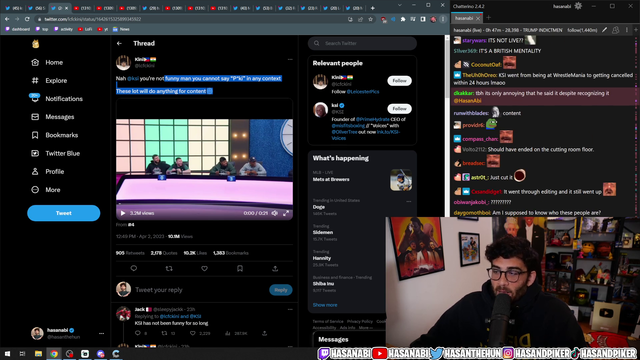640x360 pixels.
Task: Open Messages in sidebar
Action: tap(53, 117)
